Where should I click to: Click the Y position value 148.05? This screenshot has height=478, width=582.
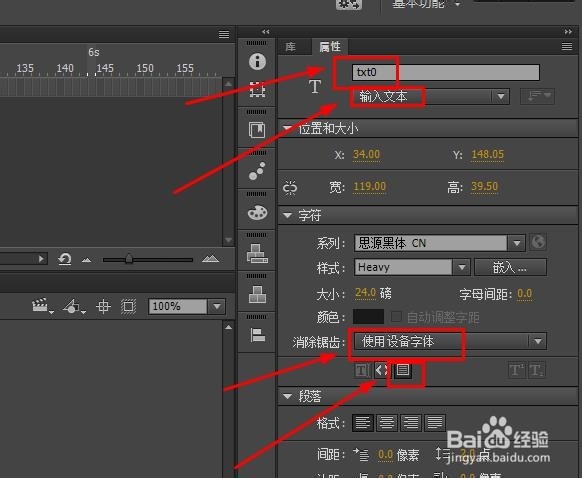point(488,154)
